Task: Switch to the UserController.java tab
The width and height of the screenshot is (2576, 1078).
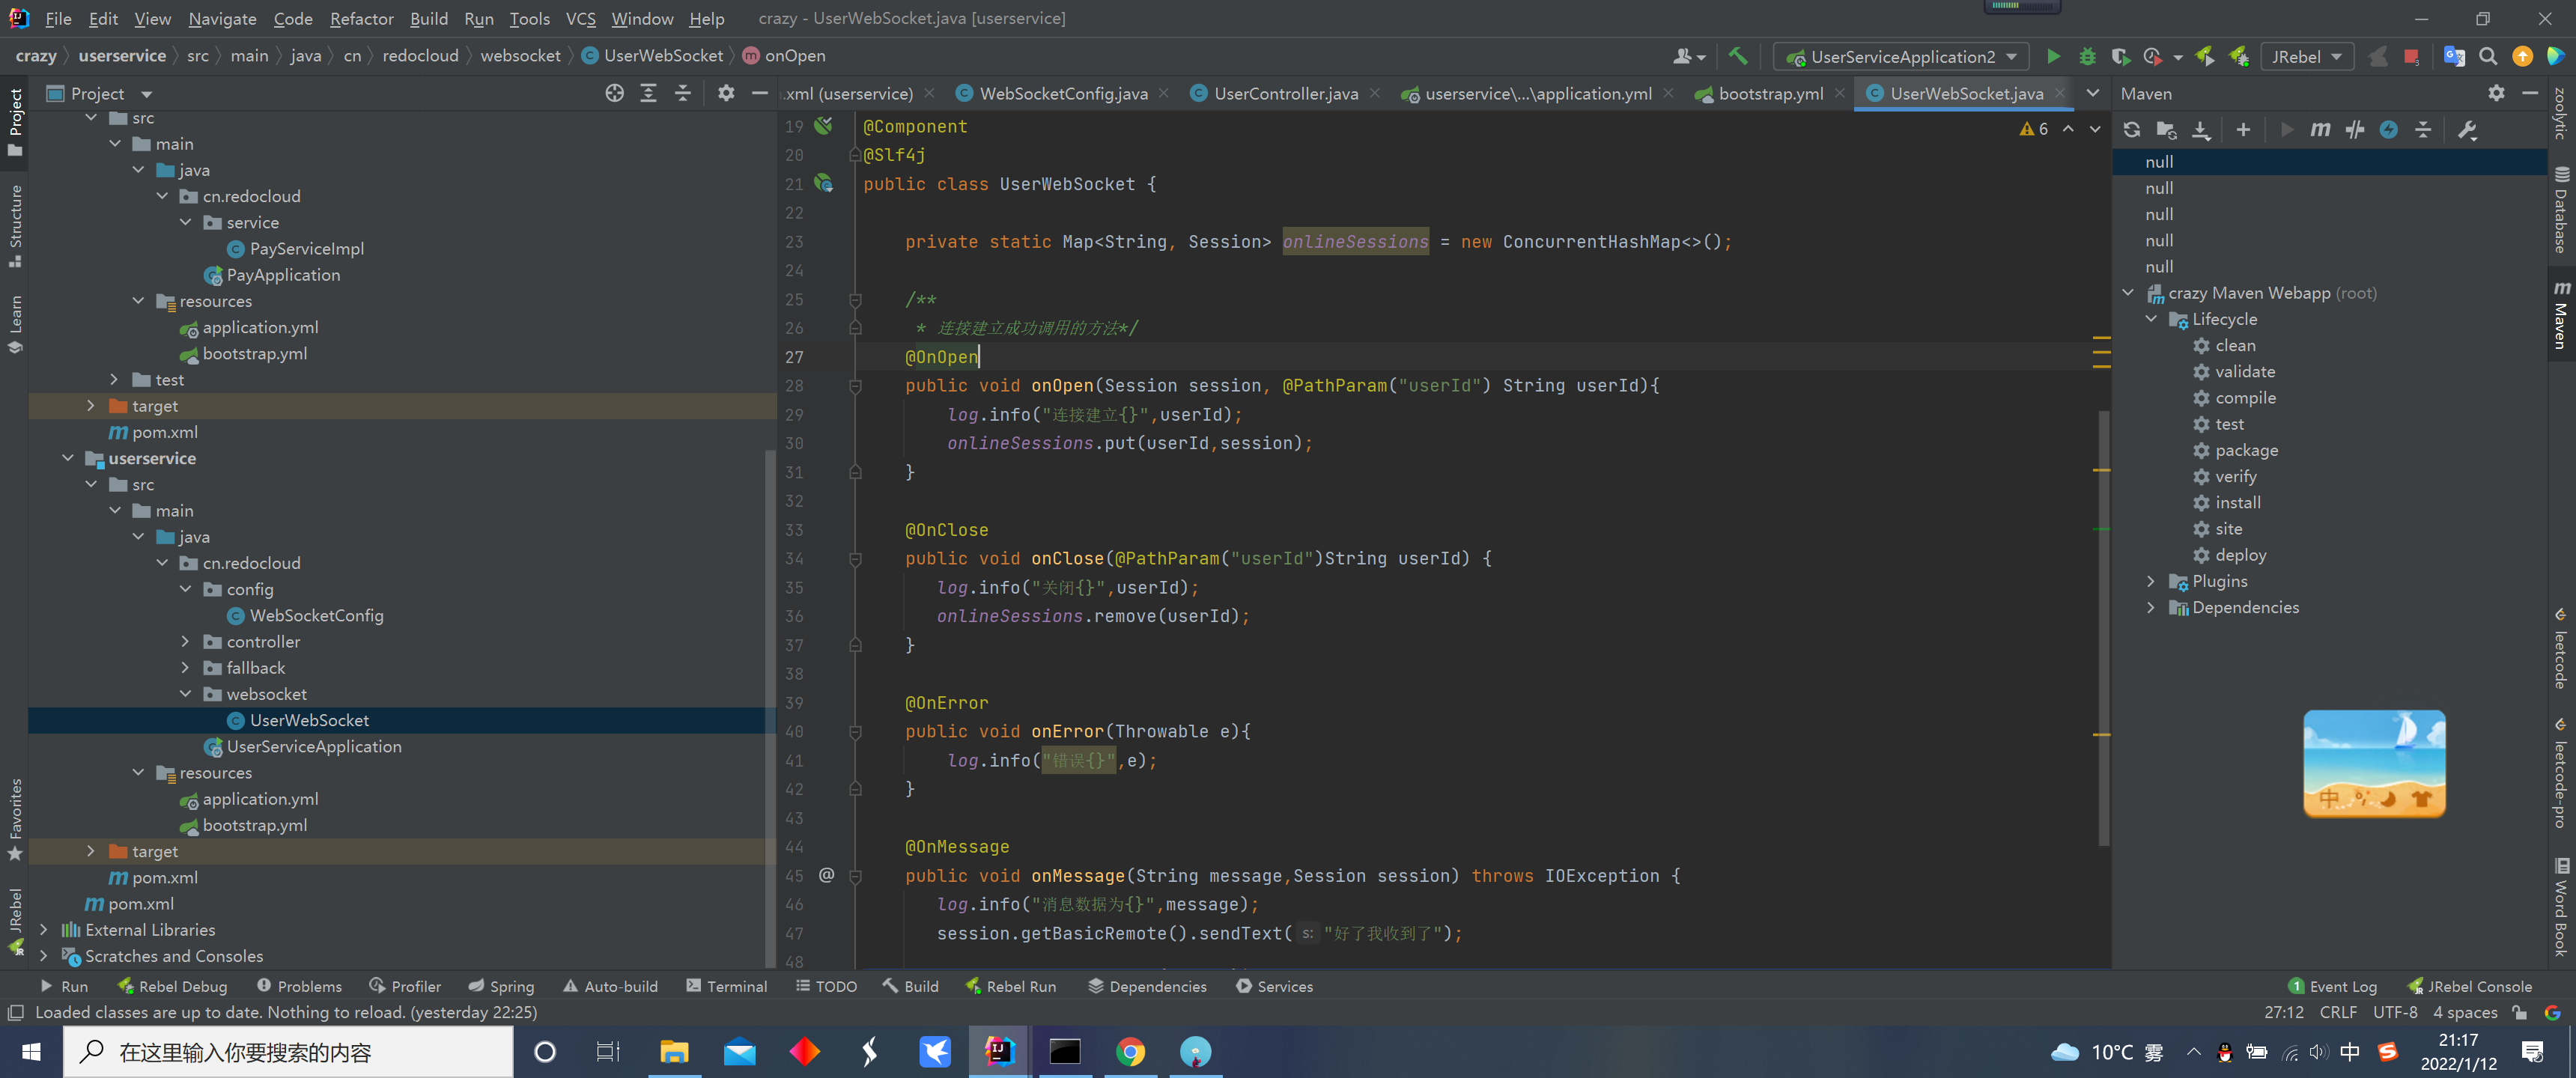Action: [x=1285, y=93]
